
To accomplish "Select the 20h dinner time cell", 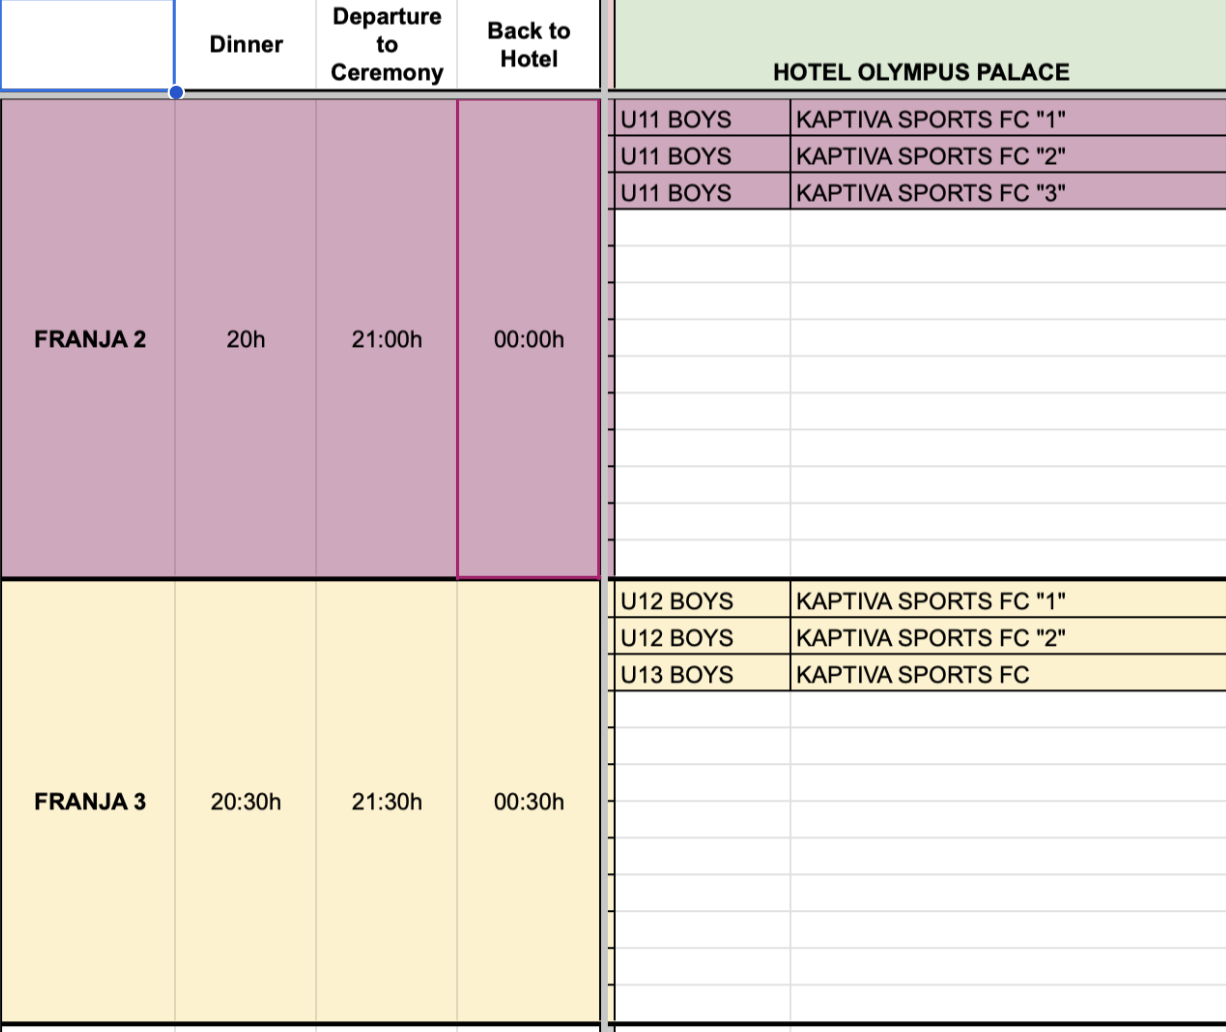I will [x=246, y=339].
